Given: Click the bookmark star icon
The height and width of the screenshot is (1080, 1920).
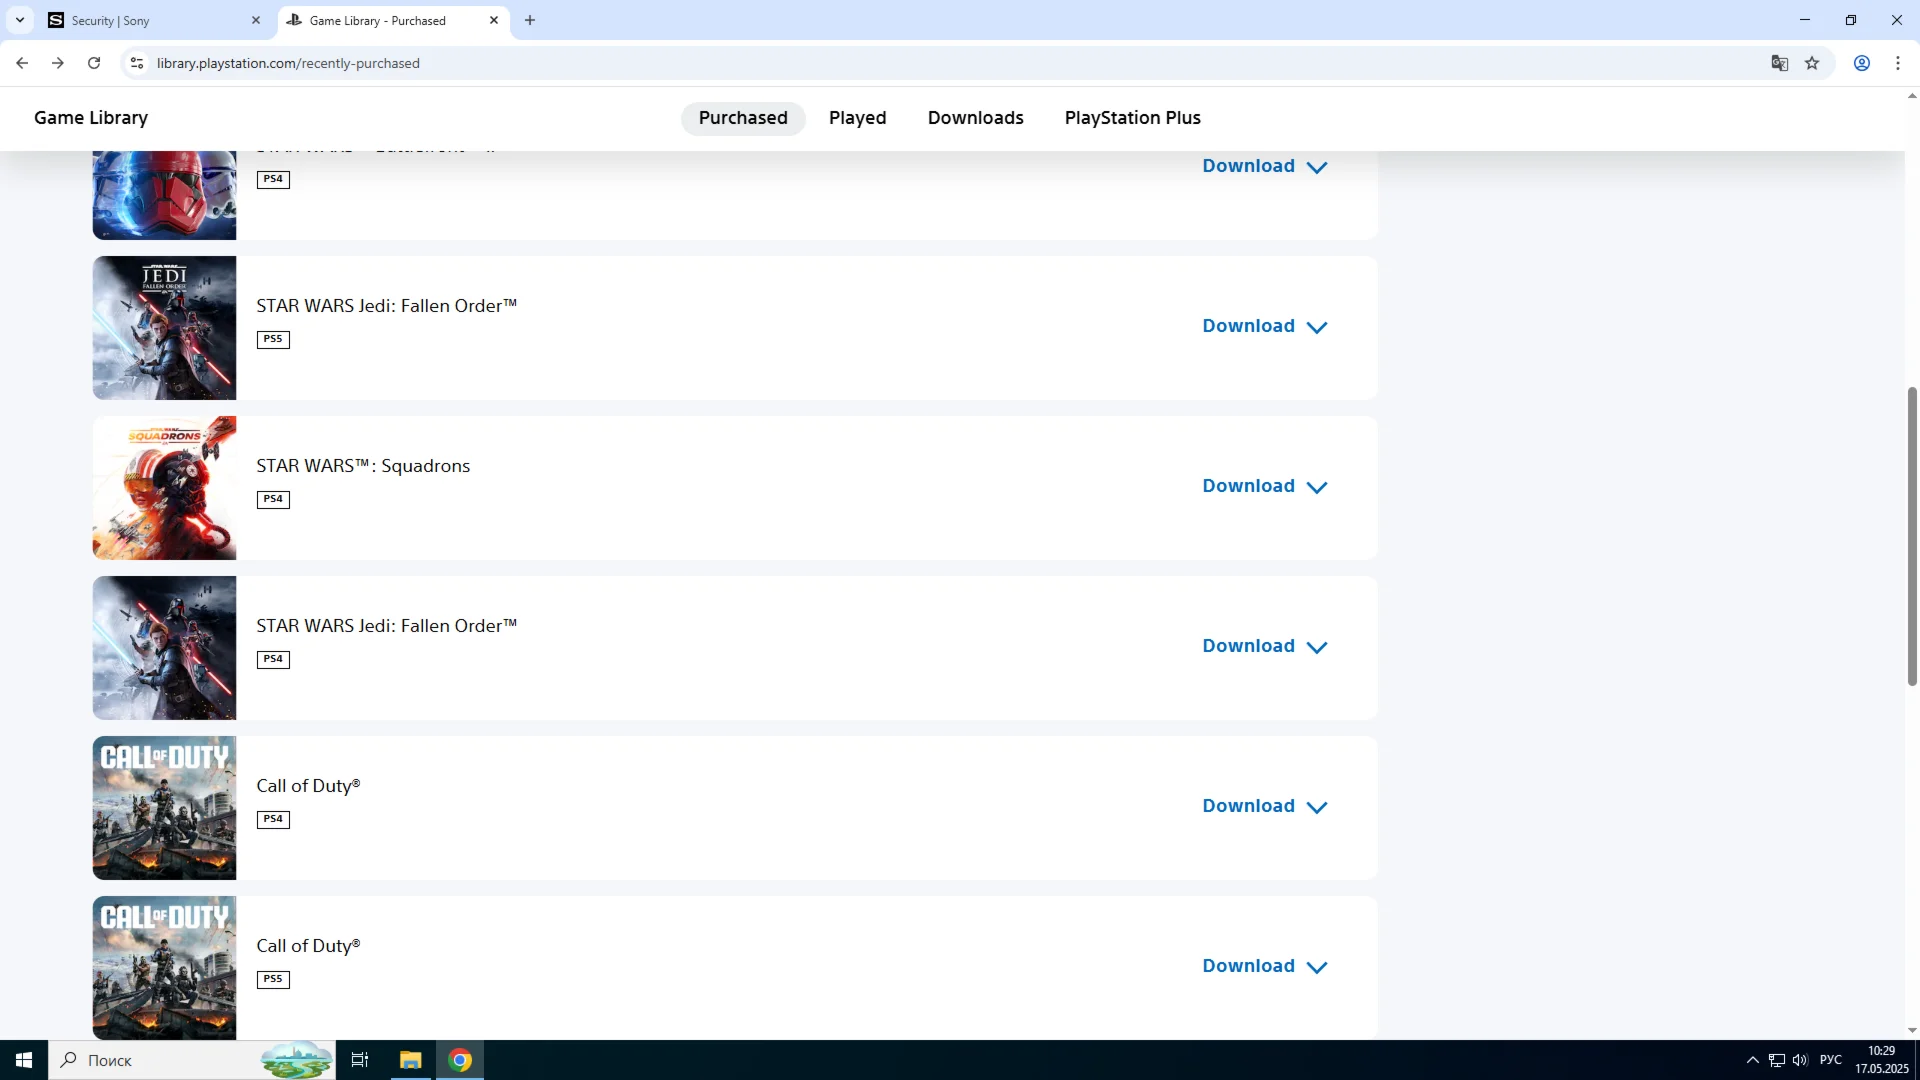Looking at the screenshot, I should 1812,63.
